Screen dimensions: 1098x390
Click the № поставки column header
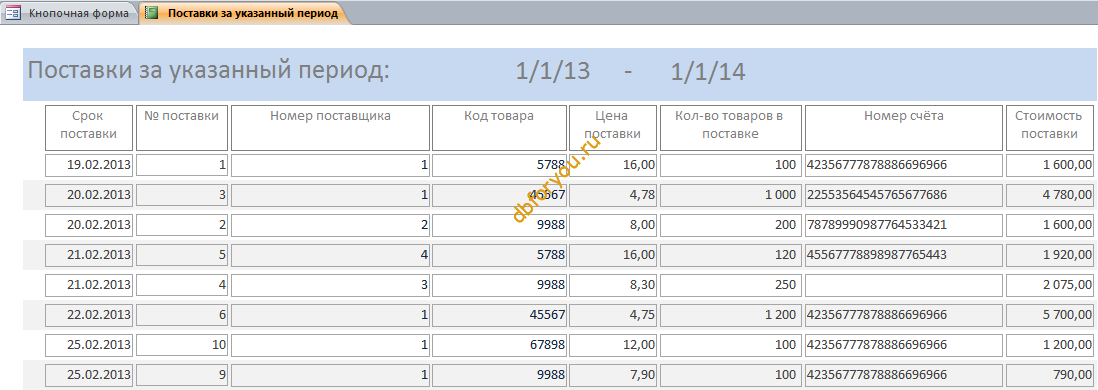(x=182, y=127)
